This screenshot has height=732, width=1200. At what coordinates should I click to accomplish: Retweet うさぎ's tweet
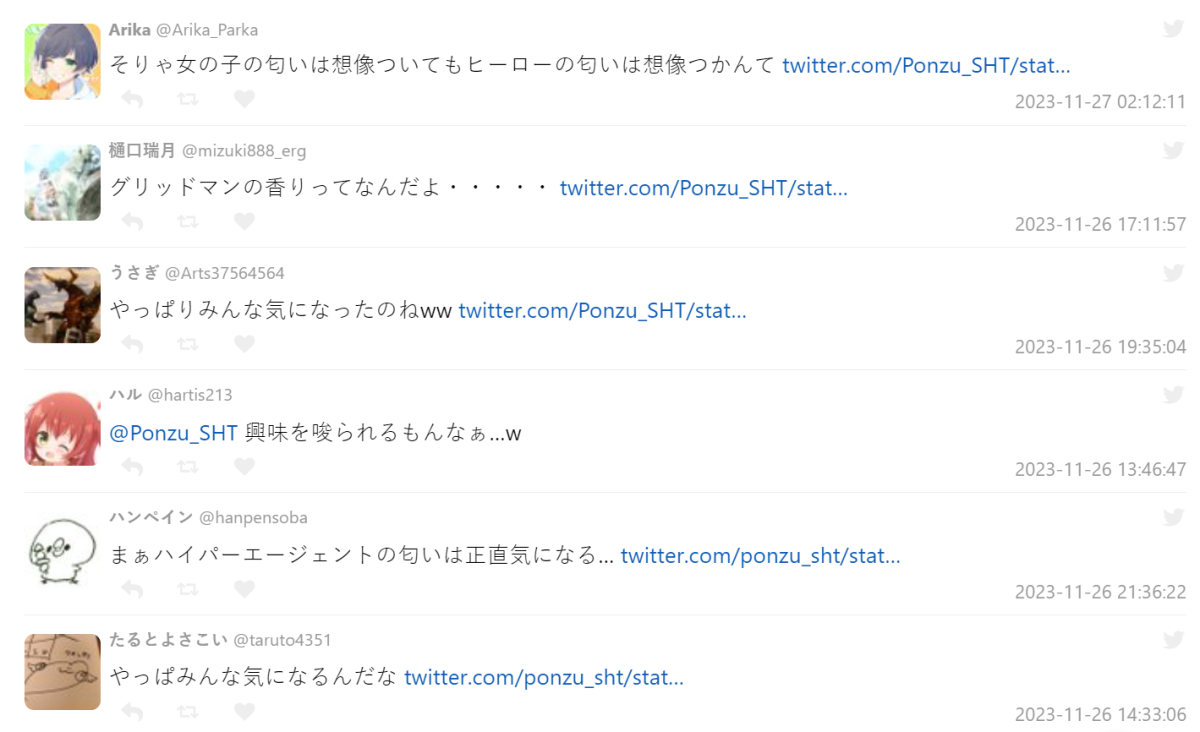tap(187, 344)
